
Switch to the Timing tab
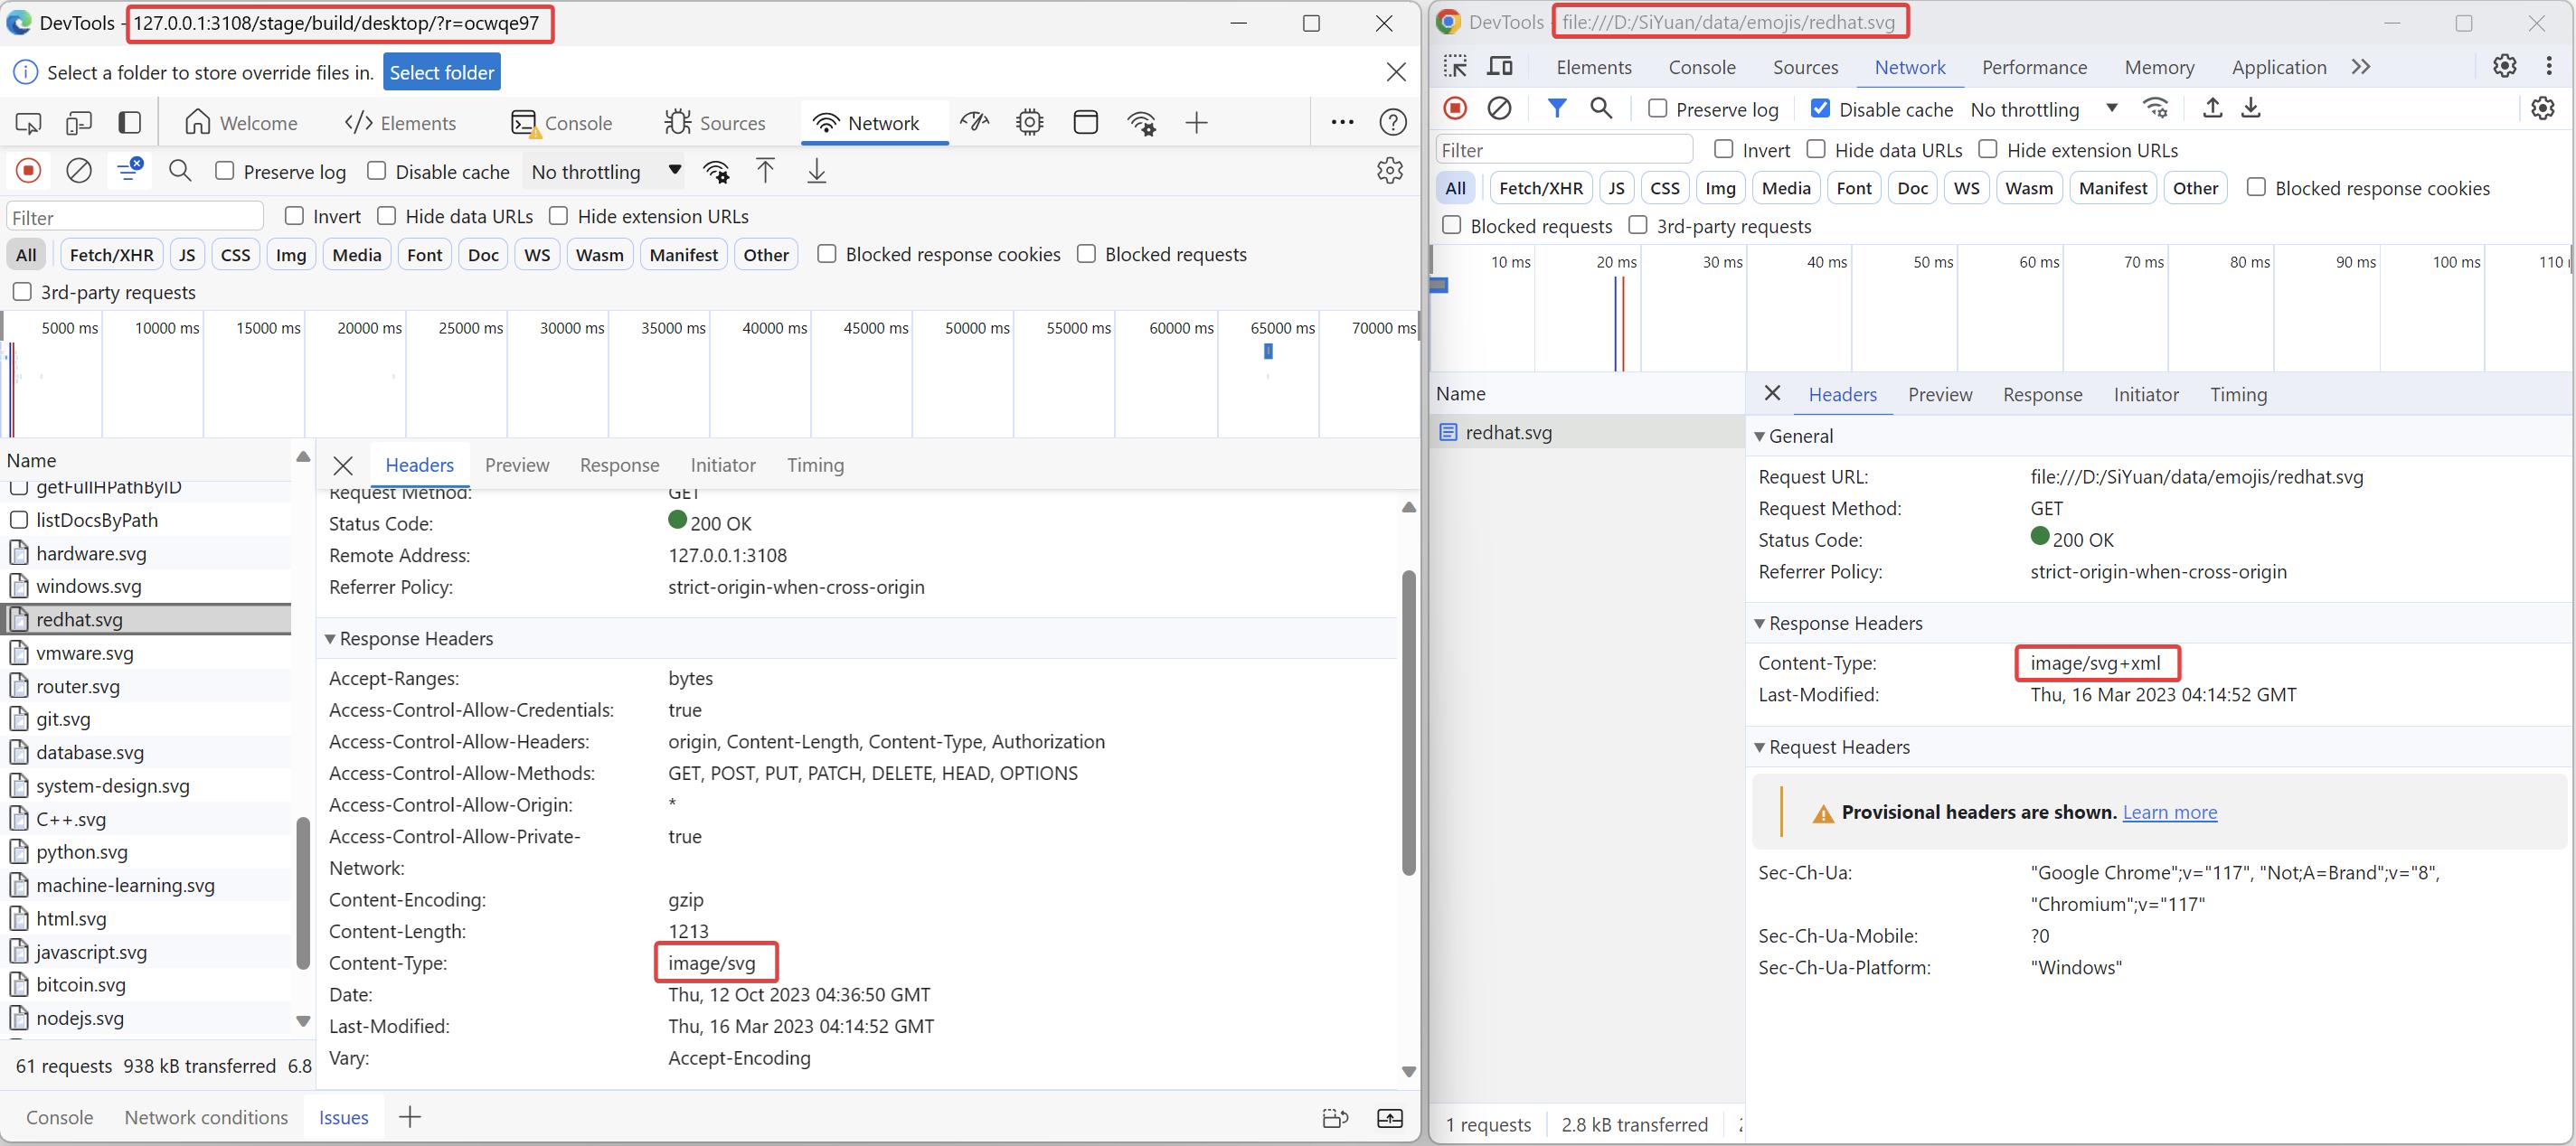point(2239,394)
